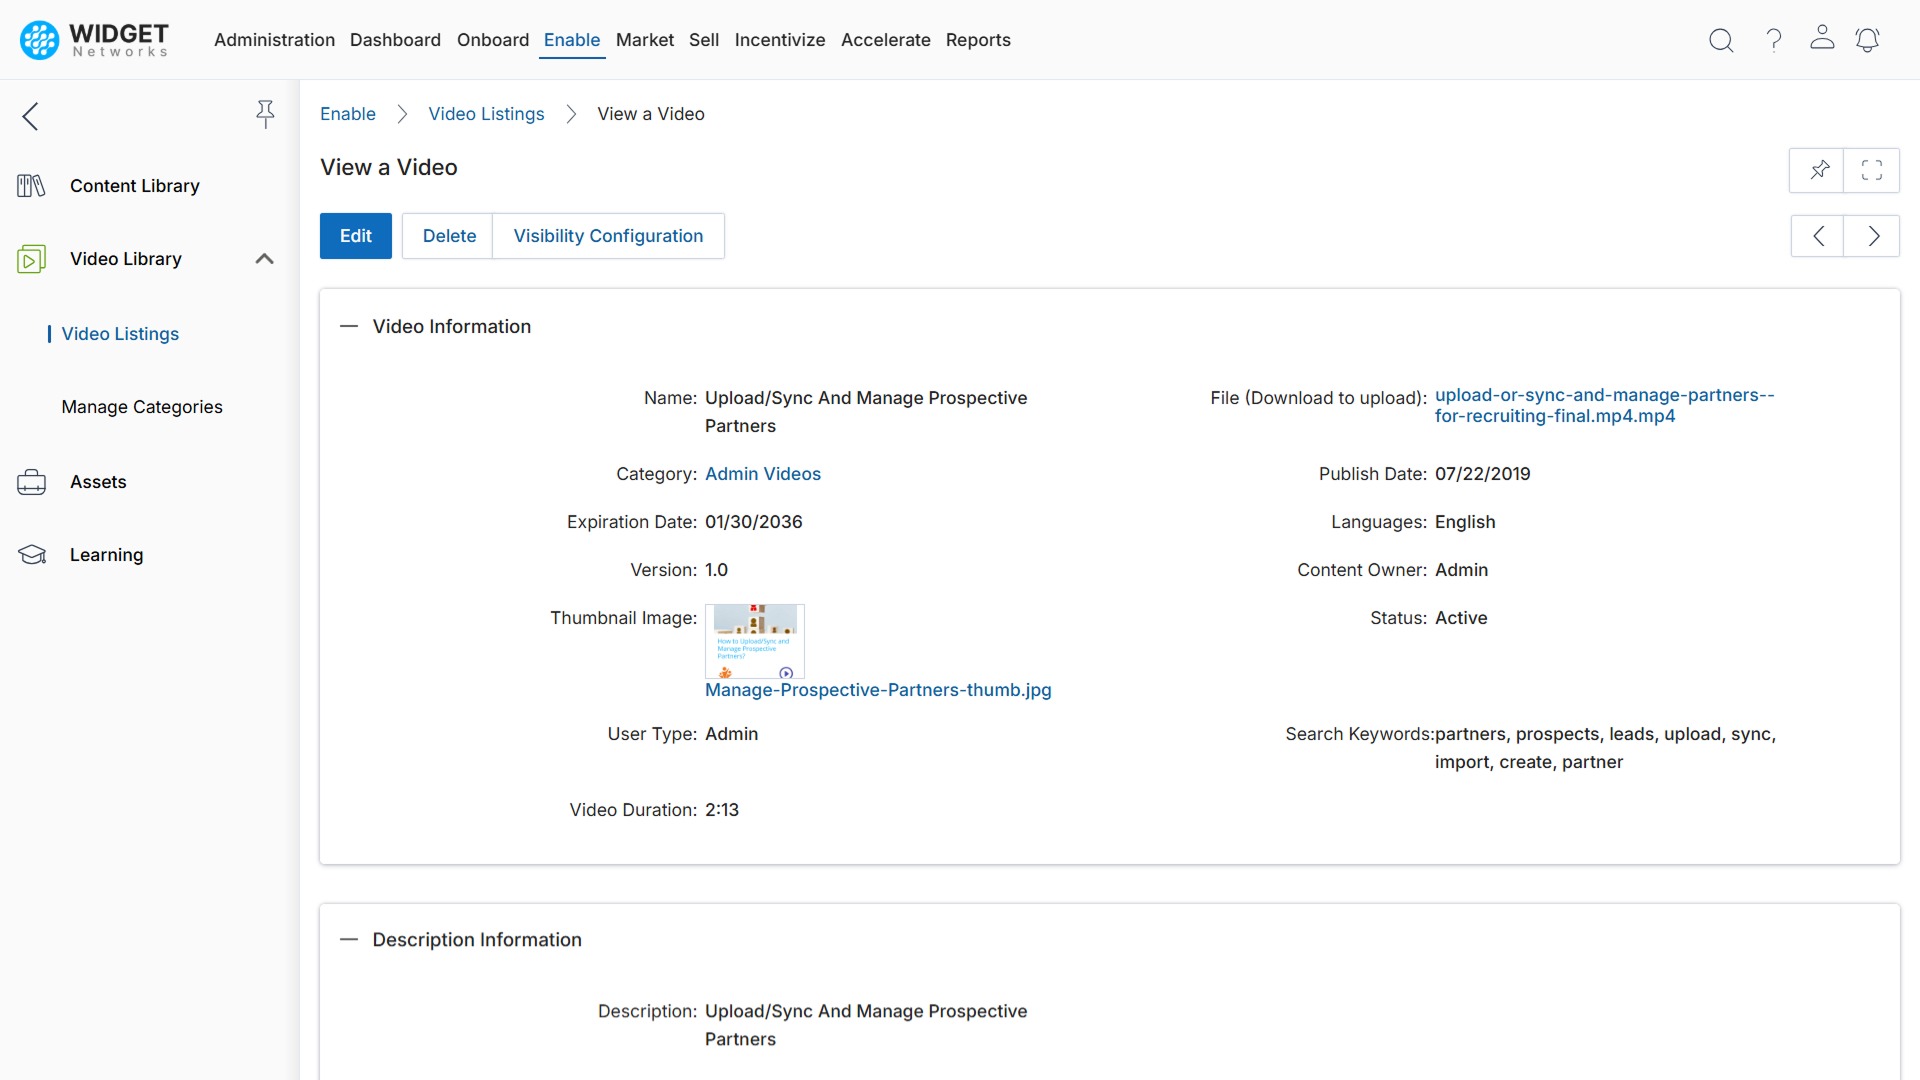
Task: Open the notifications bell
Action: point(1868,40)
